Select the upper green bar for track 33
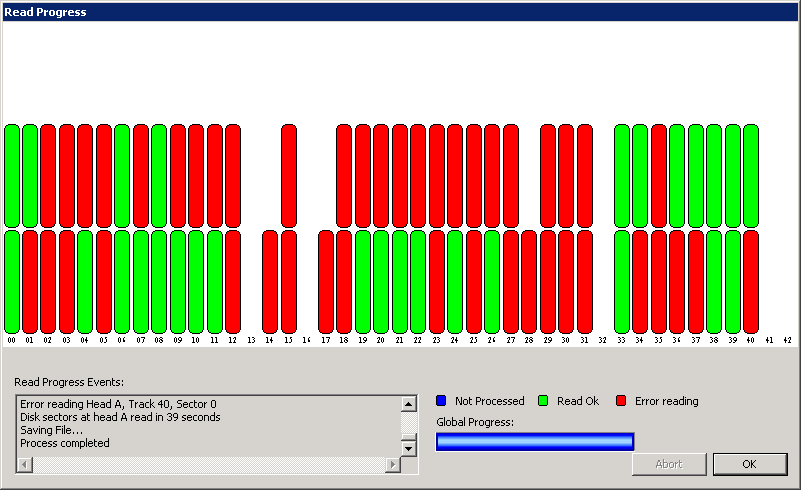The width and height of the screenshot is (801, 490). click(x=622, y=176)
